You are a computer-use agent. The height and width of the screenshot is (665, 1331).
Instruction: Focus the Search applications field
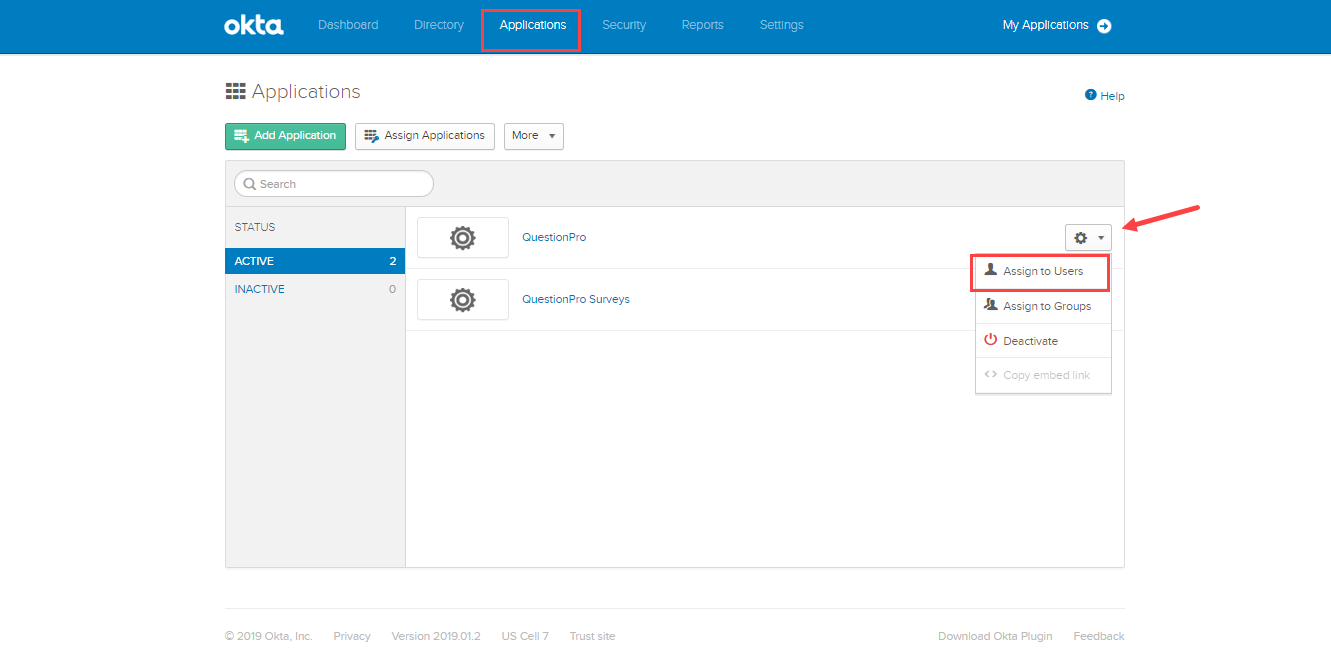(334, 184)
